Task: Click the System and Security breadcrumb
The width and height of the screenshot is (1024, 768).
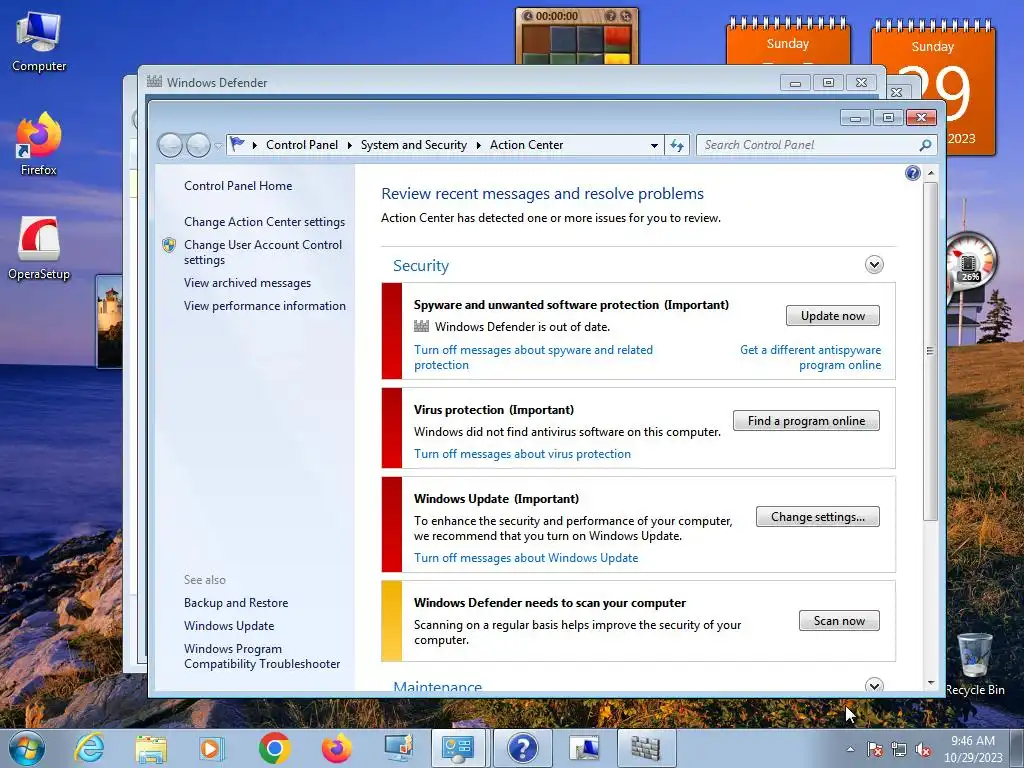Action: point(414,145)
